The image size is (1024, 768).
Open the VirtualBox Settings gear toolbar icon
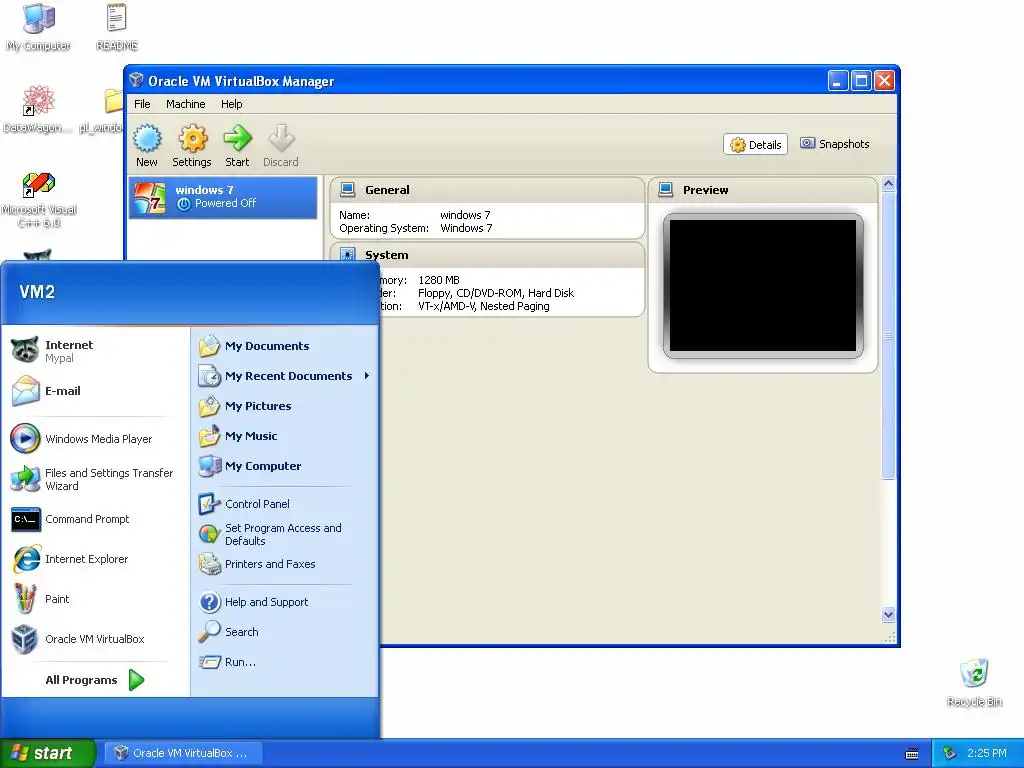pos(192,145)
